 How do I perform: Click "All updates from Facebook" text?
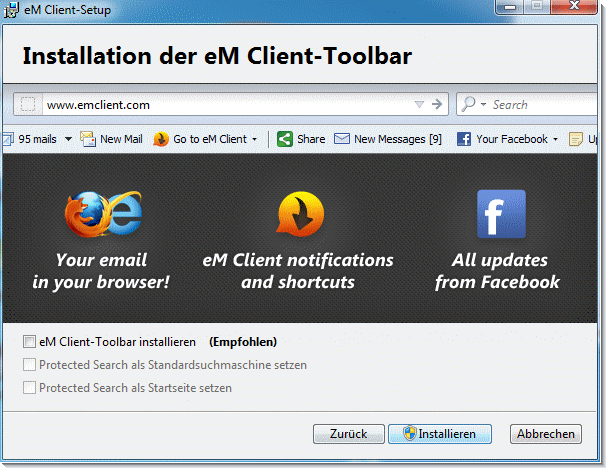(x=497, y=271)
